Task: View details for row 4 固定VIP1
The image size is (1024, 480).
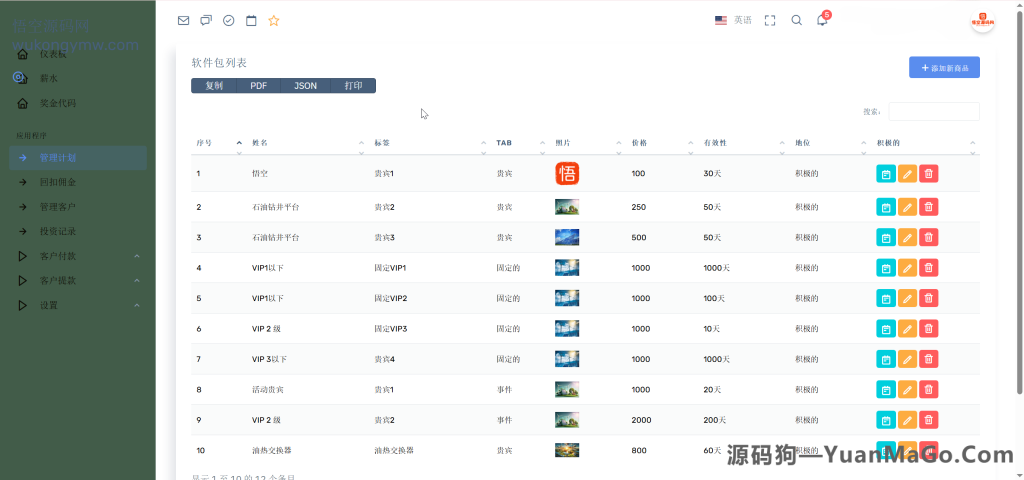Action: [886, 268]
